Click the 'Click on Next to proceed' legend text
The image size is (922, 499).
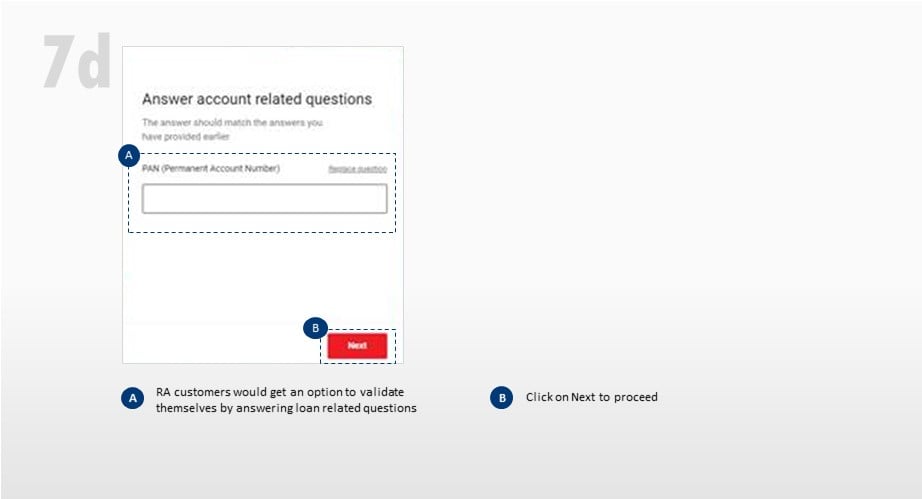coord(591,398)
